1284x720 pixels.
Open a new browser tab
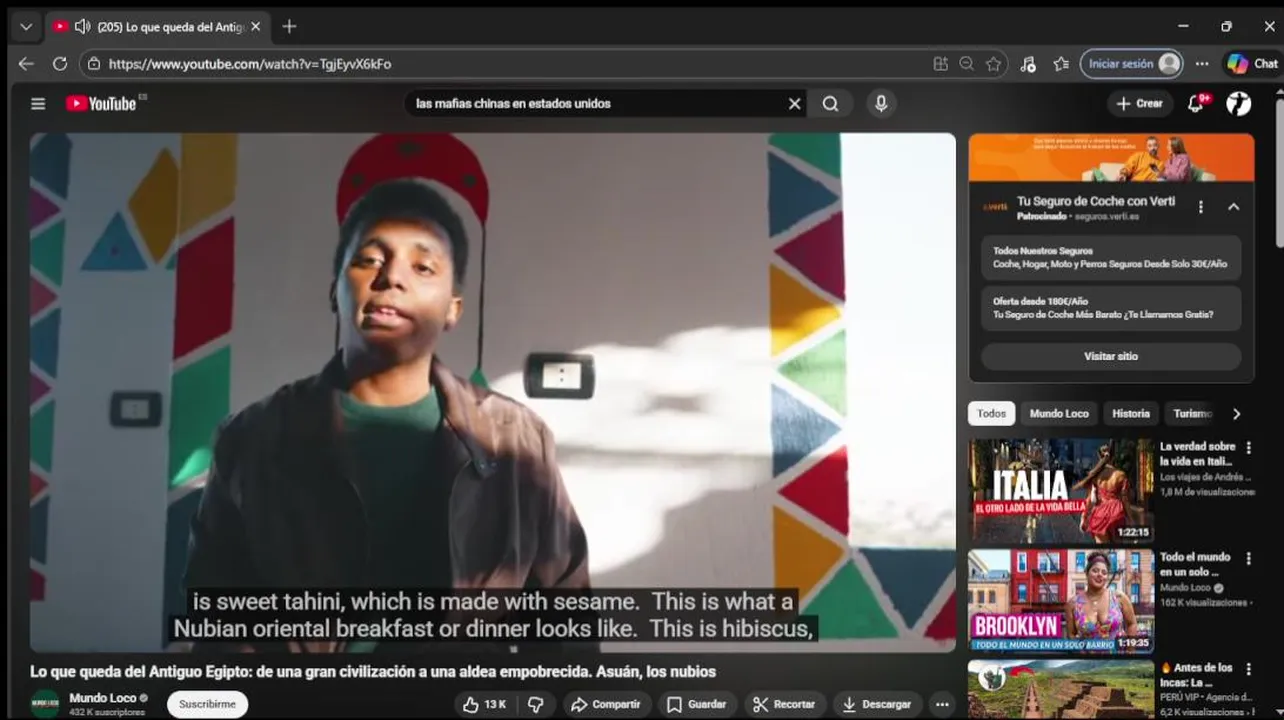click(289, 26)
